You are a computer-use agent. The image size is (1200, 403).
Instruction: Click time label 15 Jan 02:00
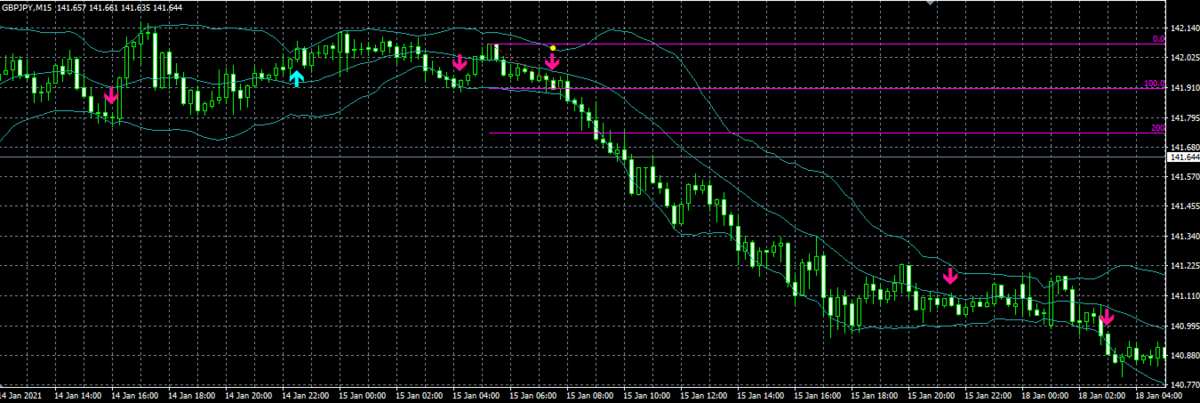(420, 396)
